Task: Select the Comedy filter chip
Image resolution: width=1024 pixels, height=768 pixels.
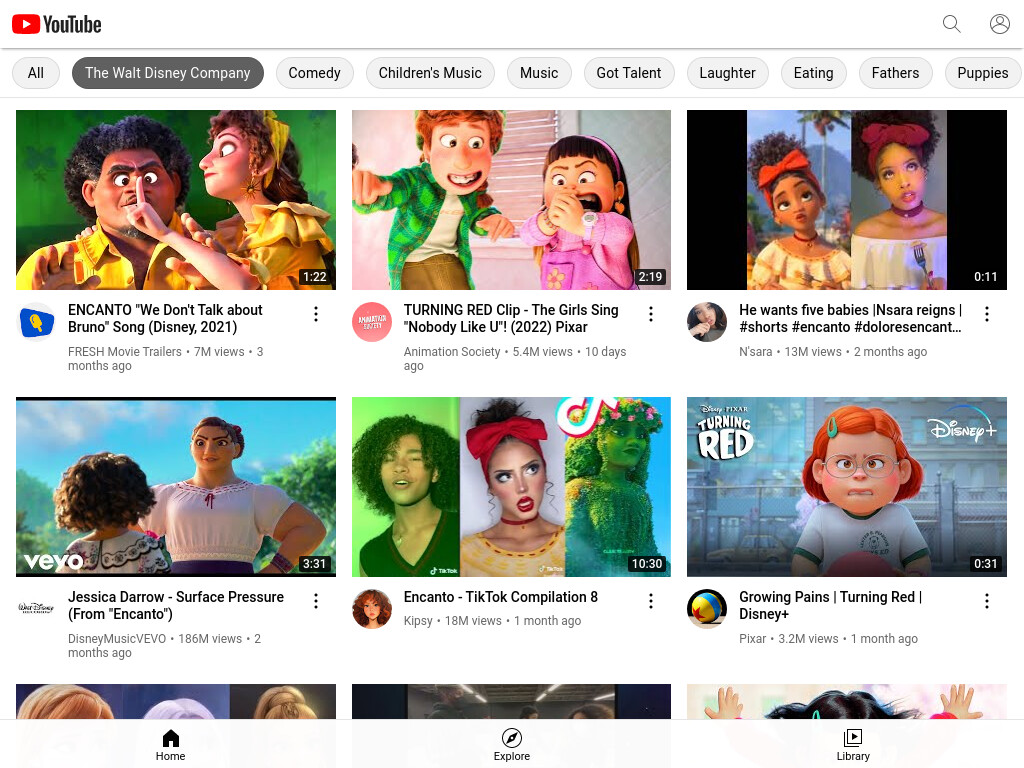Action: click(x=314, y=73)
